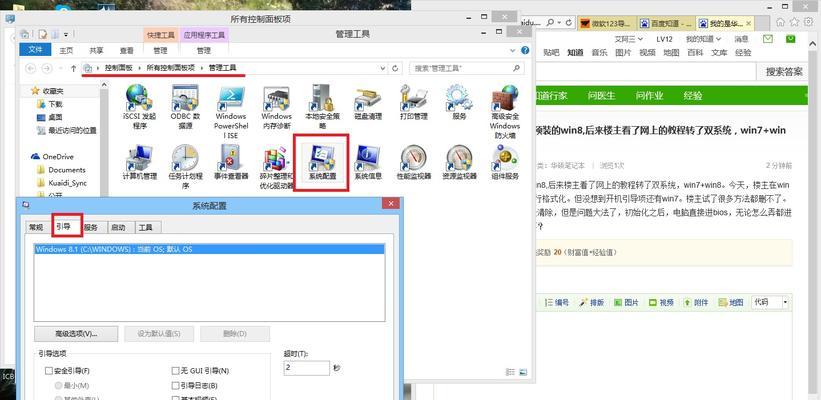
Task: Open the ODBC 数据源 icon
Action: (185, 97)
